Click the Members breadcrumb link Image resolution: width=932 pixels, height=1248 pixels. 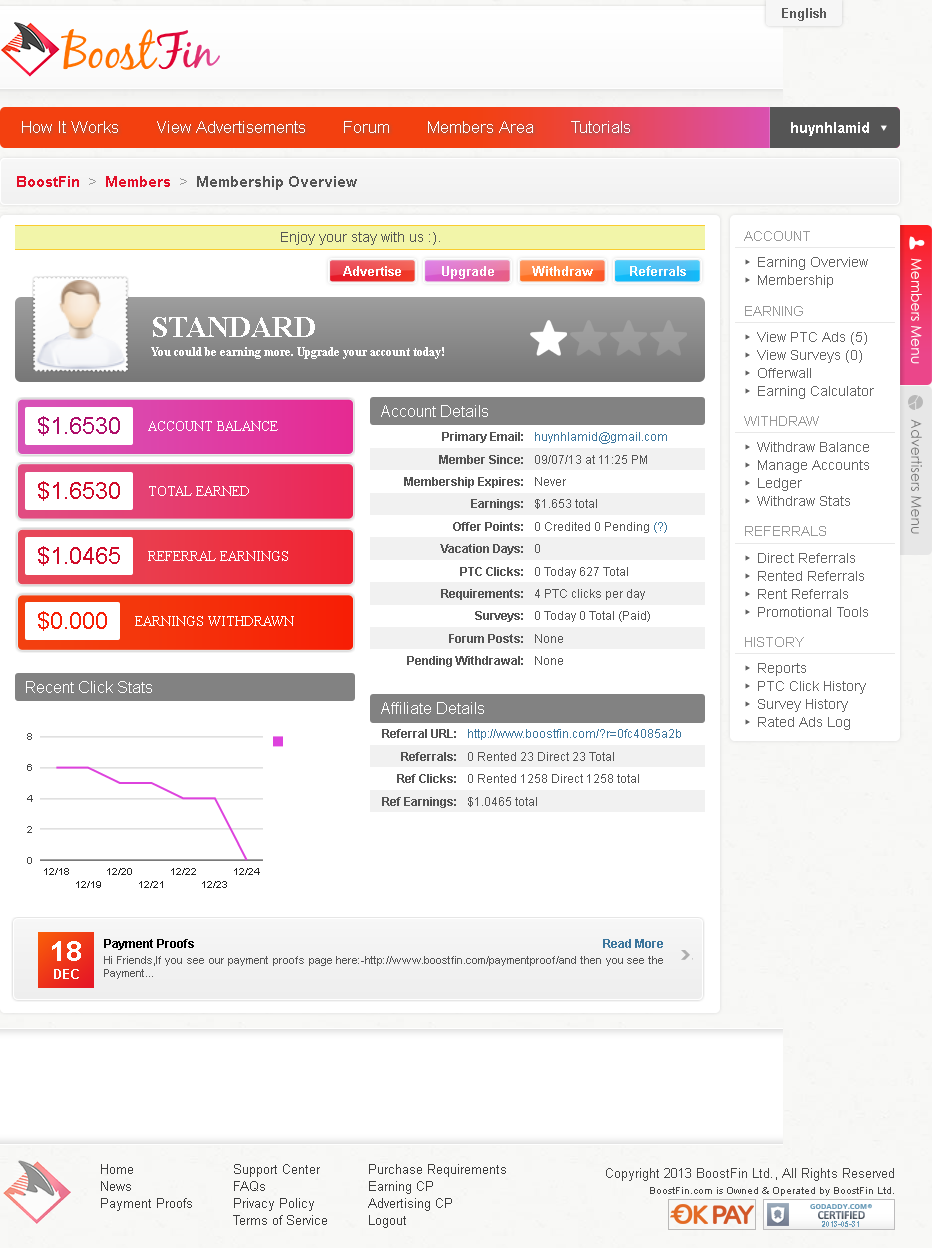(138, 182)
